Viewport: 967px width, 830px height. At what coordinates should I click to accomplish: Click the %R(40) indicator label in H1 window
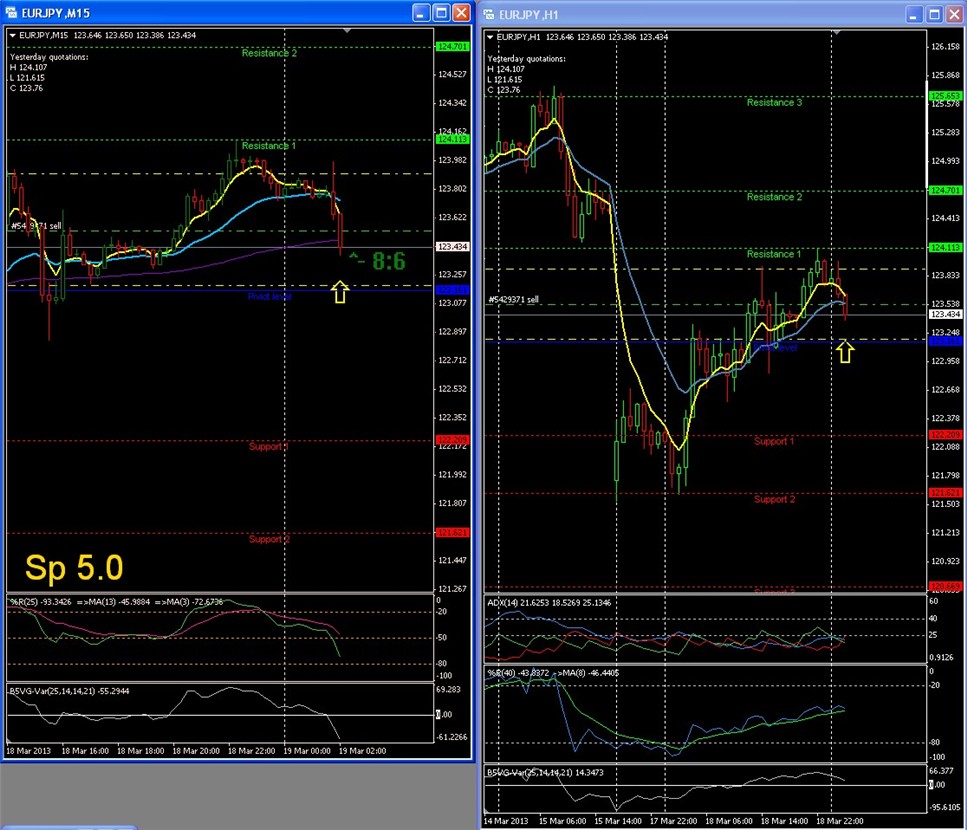coord(553,673)
